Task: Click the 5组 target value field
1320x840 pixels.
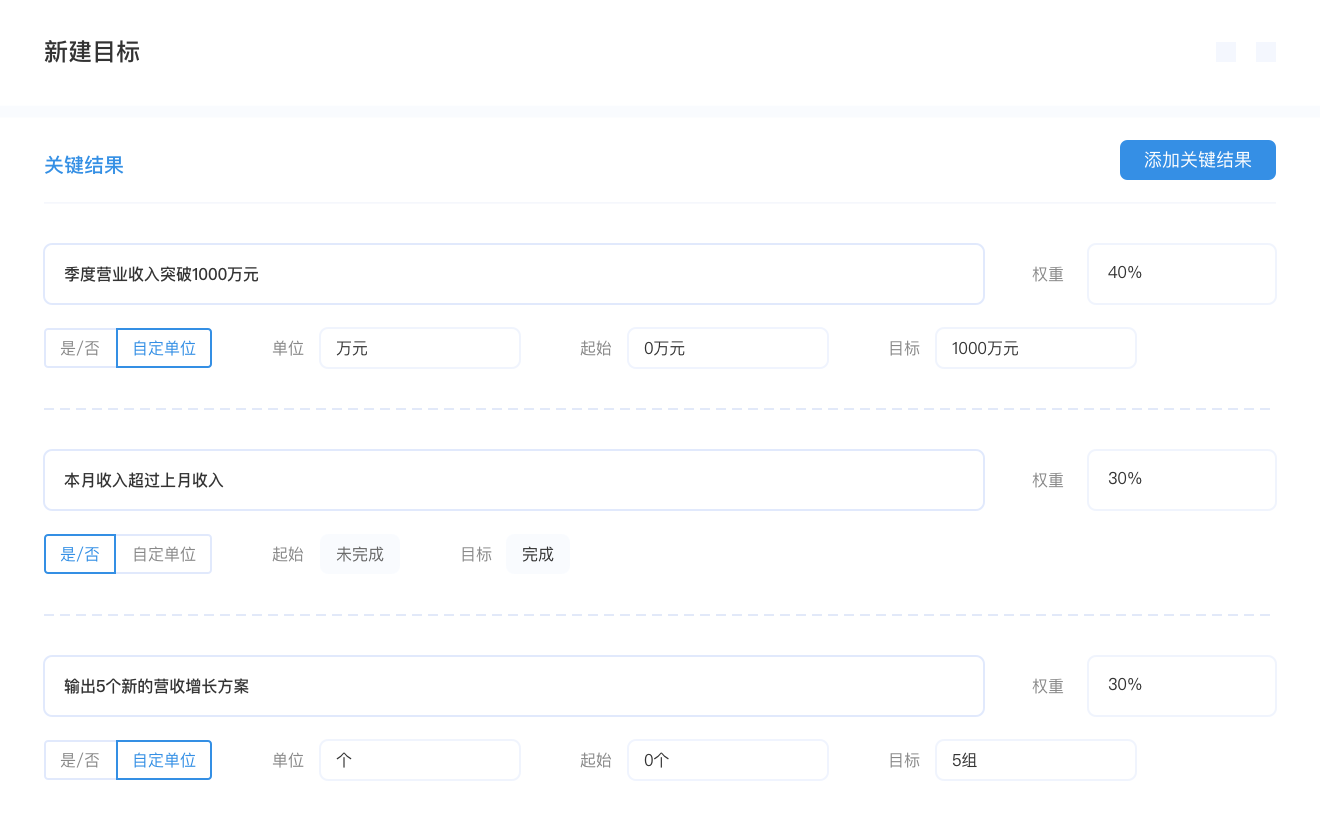Action: point(1036,760)
